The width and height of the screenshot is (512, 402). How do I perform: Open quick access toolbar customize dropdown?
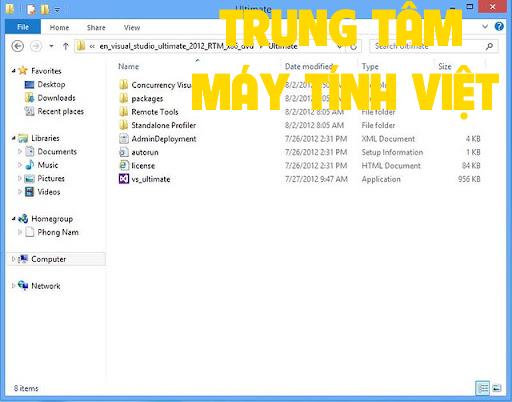click(x=57, y=10)
